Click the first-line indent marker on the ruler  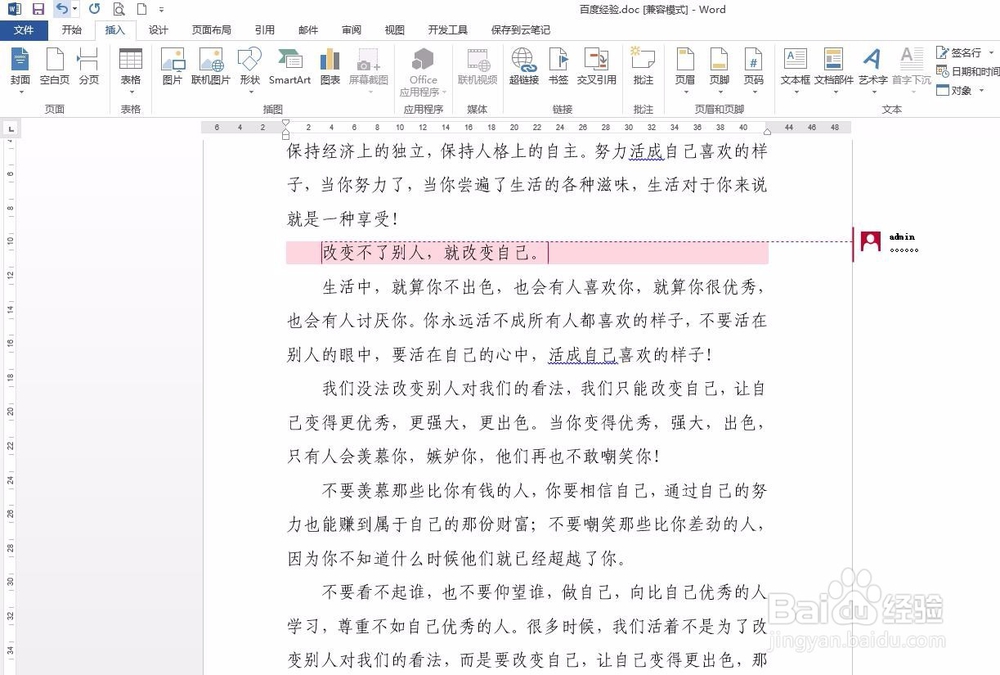pyautogui.click(x=287, y=122)
